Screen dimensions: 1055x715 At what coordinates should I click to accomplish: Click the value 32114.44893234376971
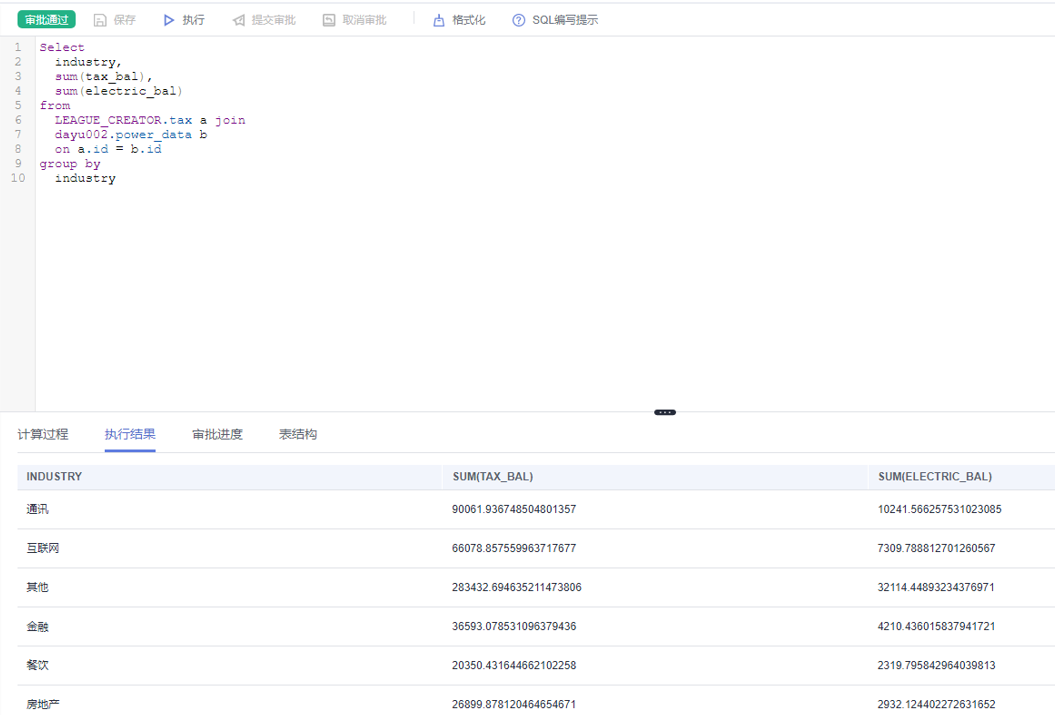point(936,587)
